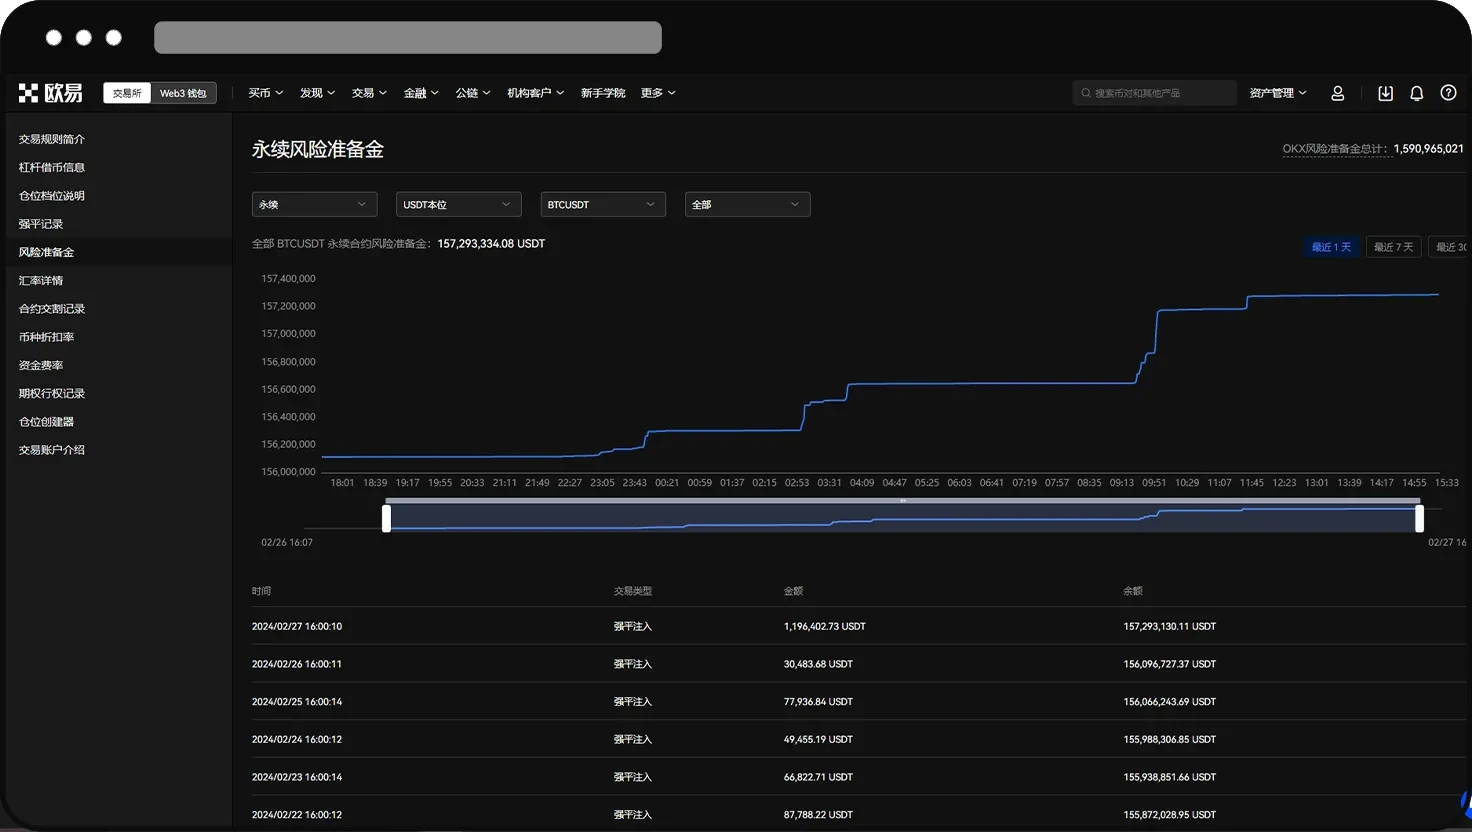Focus the search input field
Viewport: 1472px width, 832px height.
(1155, 93)
